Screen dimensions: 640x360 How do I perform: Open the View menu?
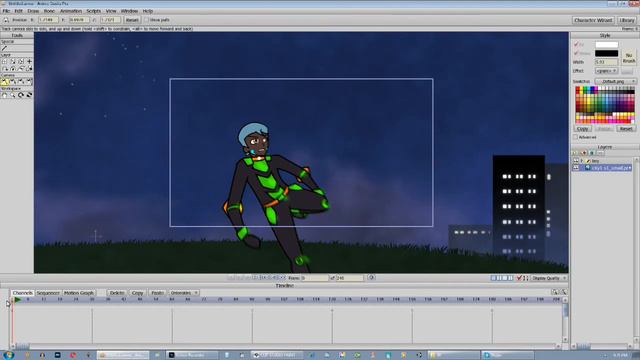pyautogui.click(x=111, y=11)
